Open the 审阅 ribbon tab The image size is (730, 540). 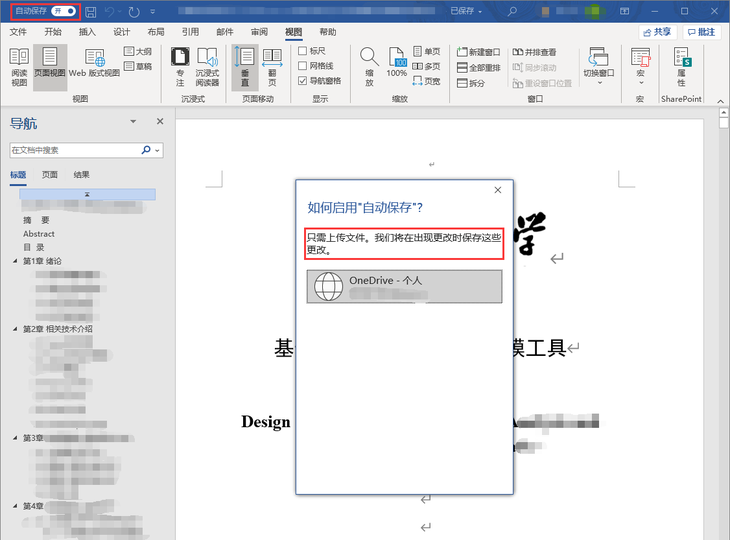pyautogui.click(x=259, y=32)
